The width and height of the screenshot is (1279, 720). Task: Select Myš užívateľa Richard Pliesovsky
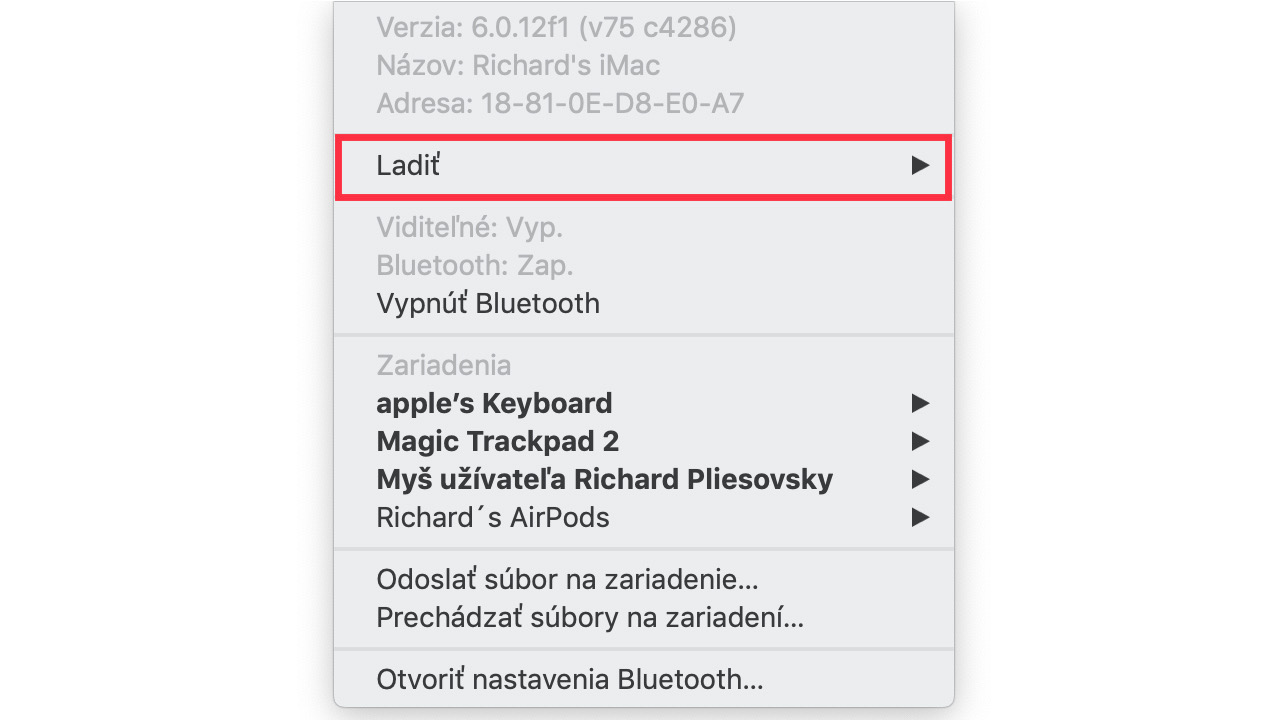click(643, 479)
